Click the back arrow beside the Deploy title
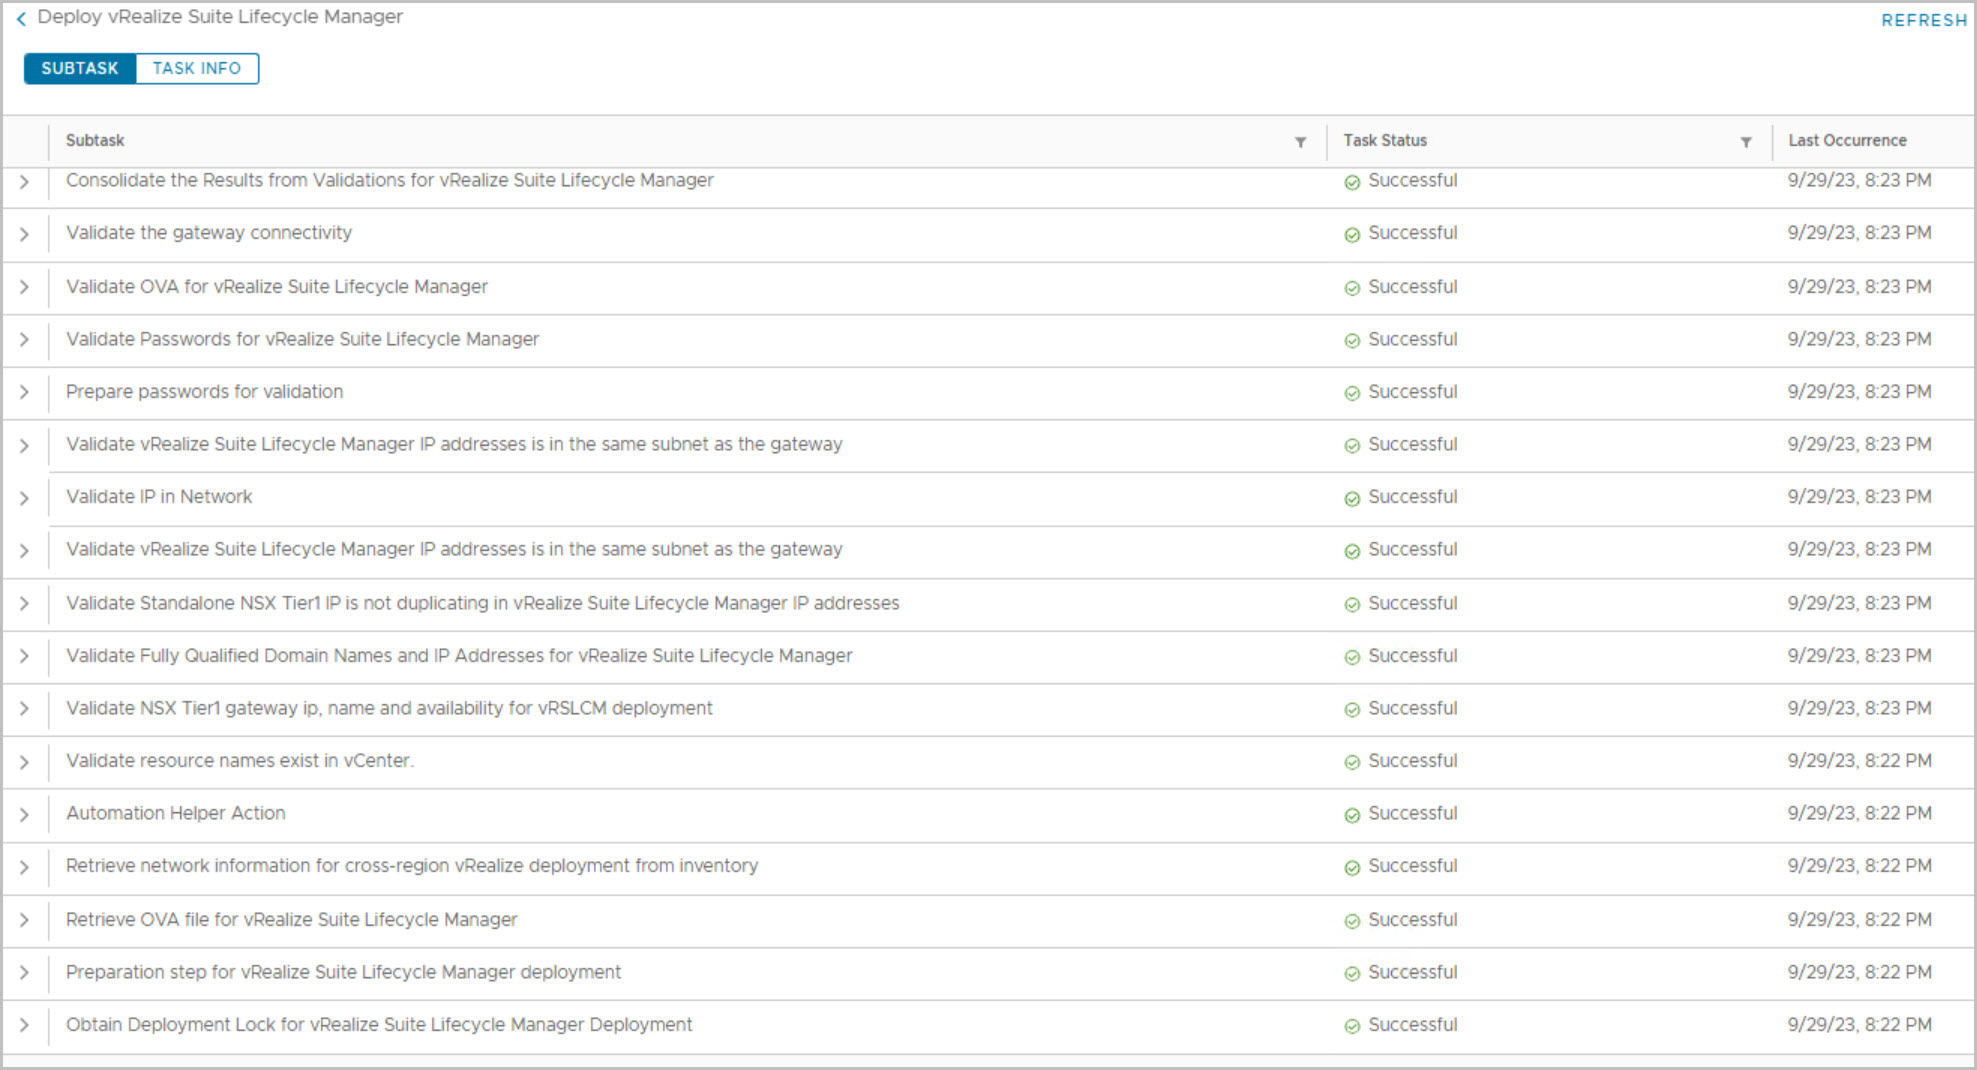The height and width of the screenshot is (1070, 1977). click(21, 19)
